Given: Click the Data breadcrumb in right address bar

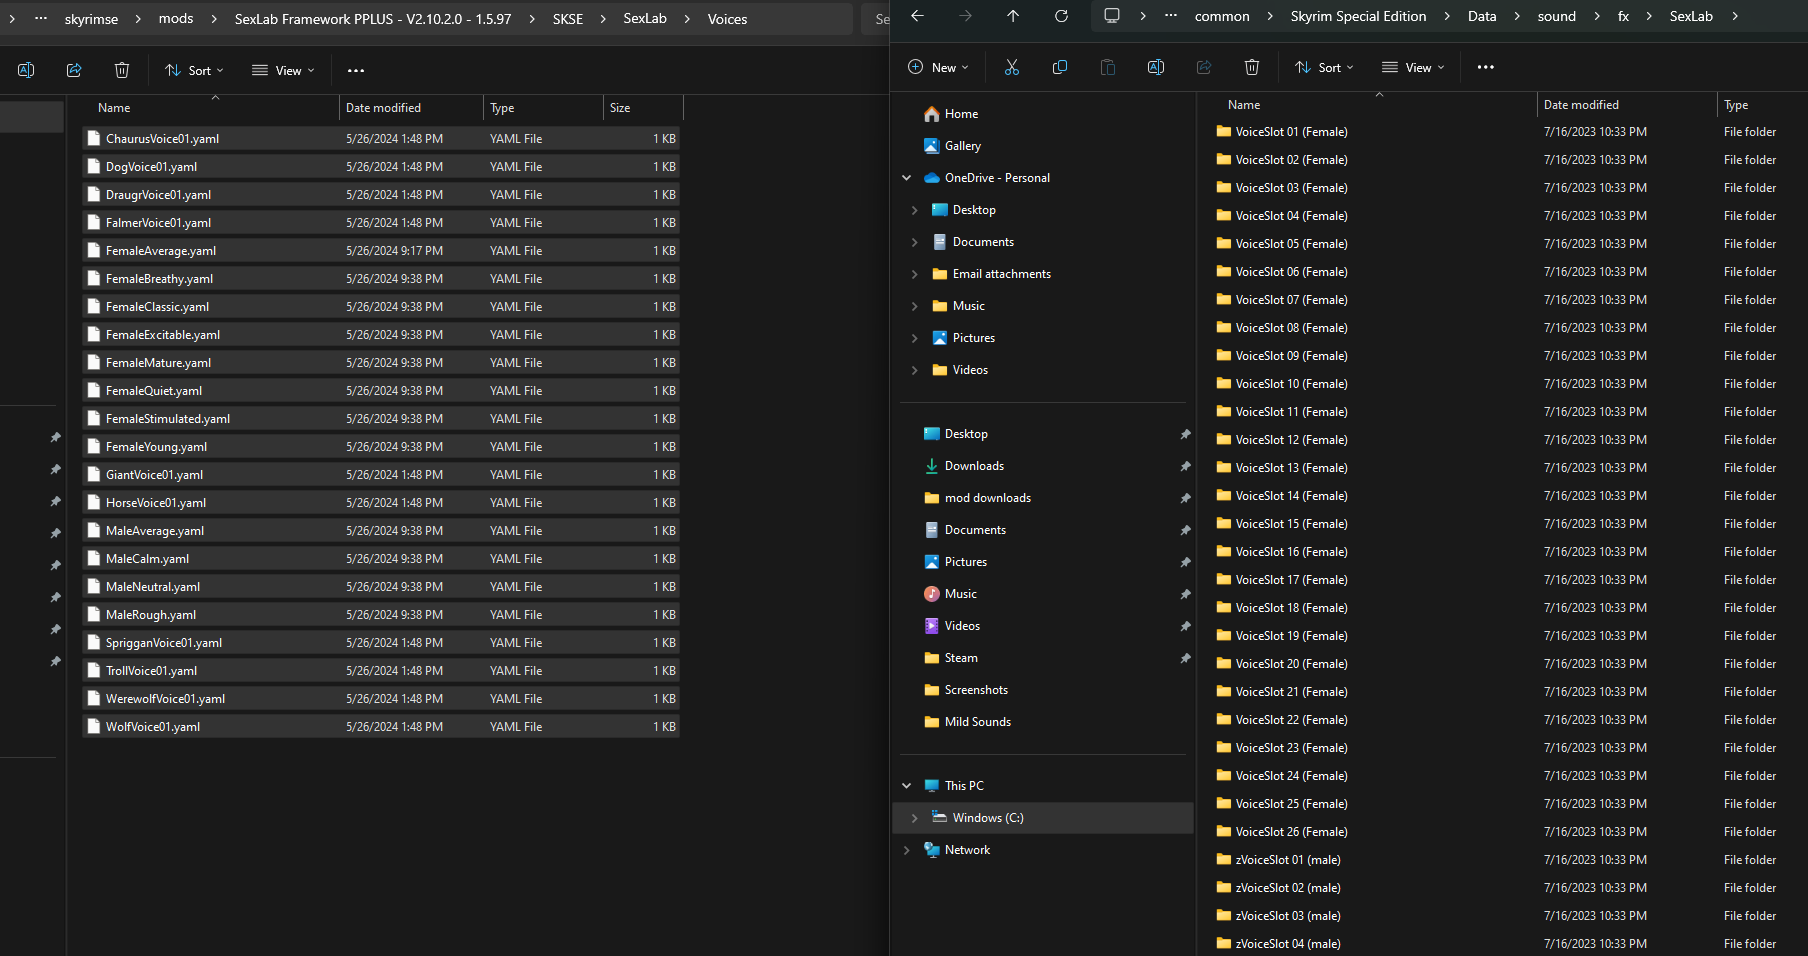Looking at the screenshot, I should tap(1482, 16).
